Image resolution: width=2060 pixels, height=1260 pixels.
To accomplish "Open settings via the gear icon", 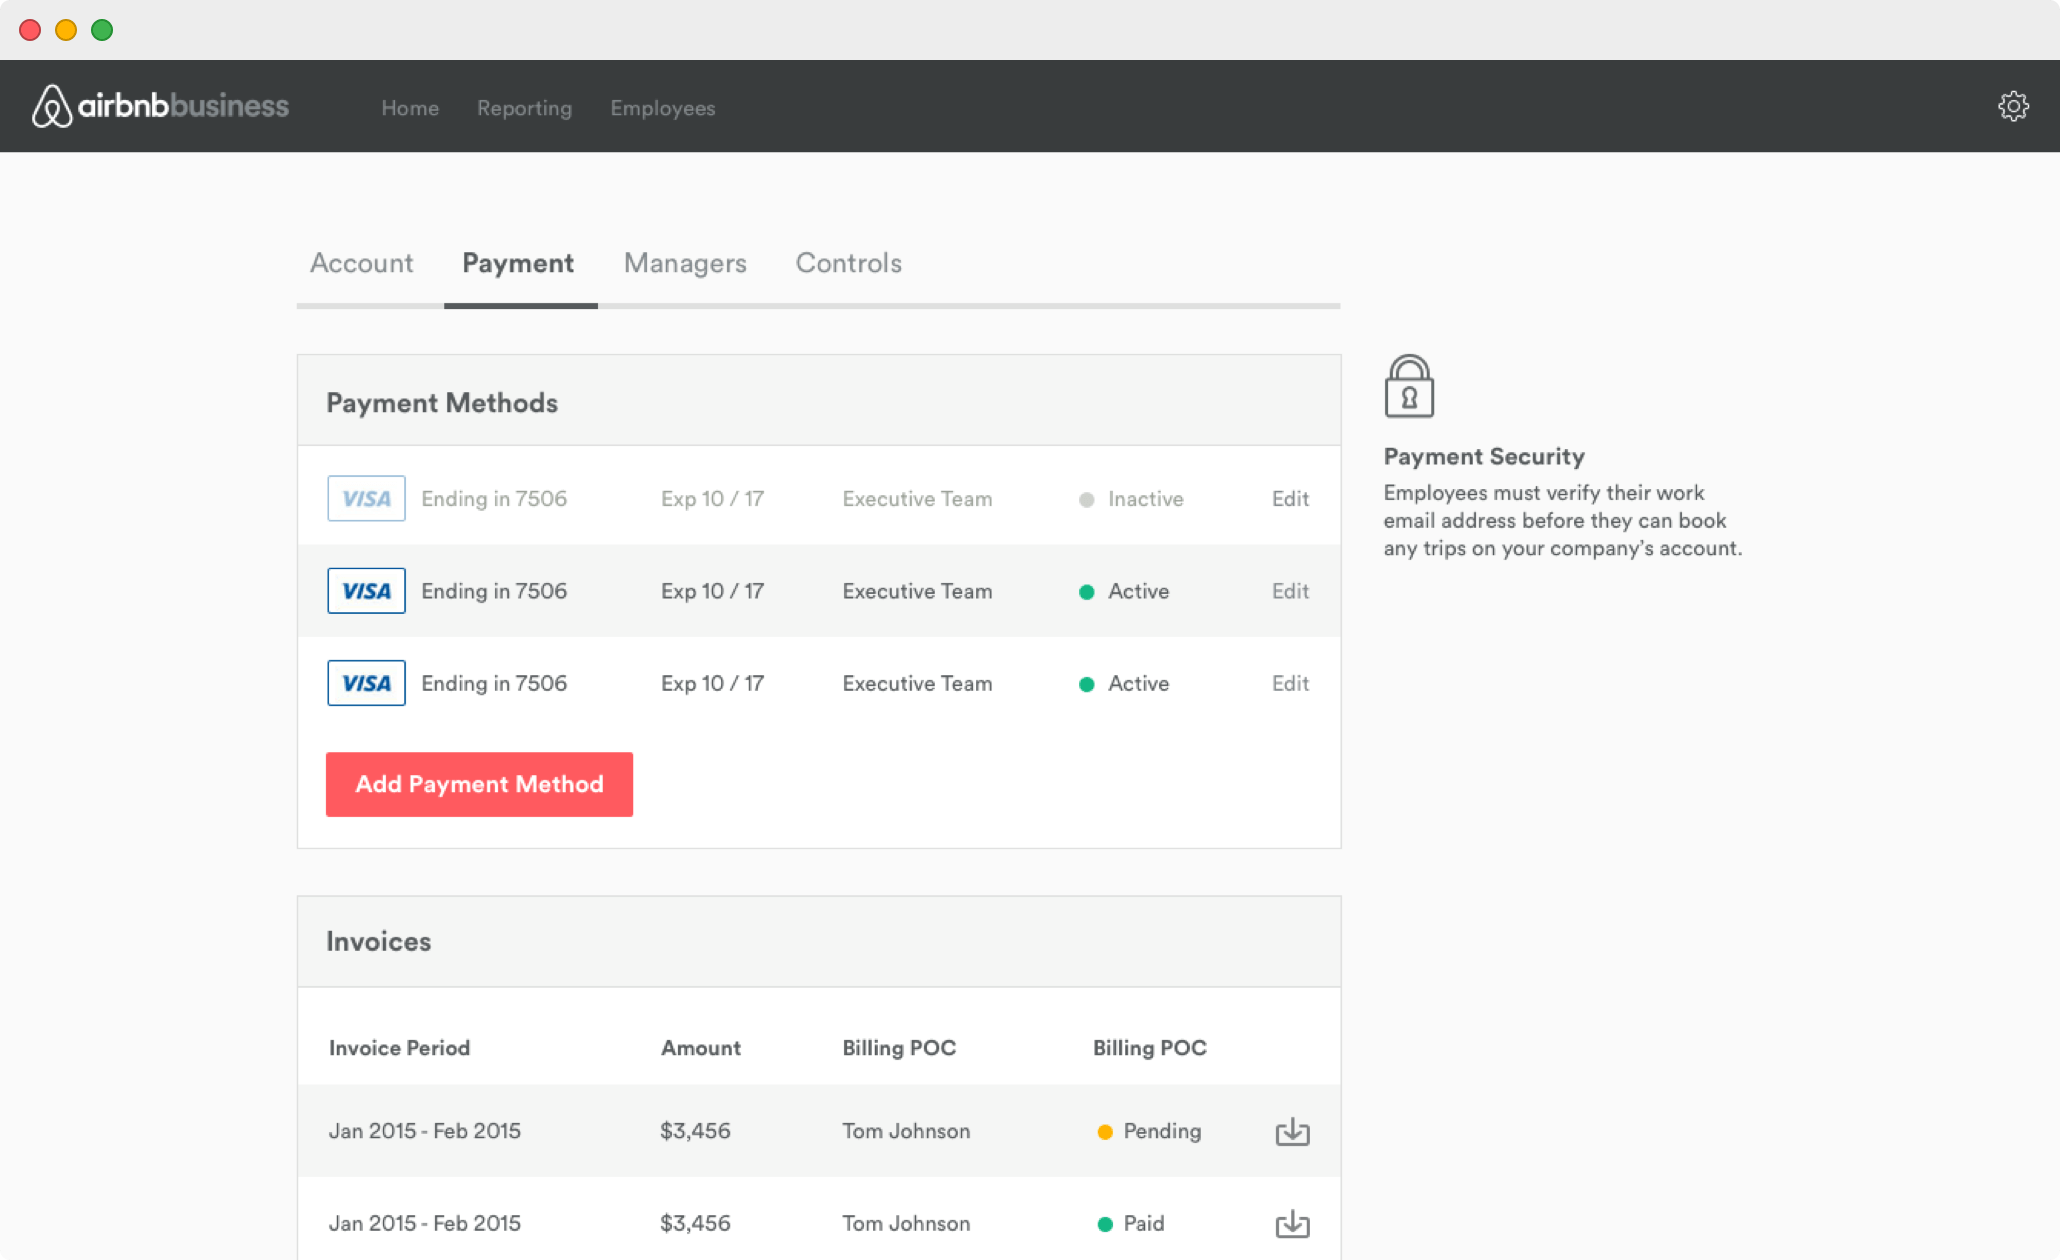I will pos(2013,106).
